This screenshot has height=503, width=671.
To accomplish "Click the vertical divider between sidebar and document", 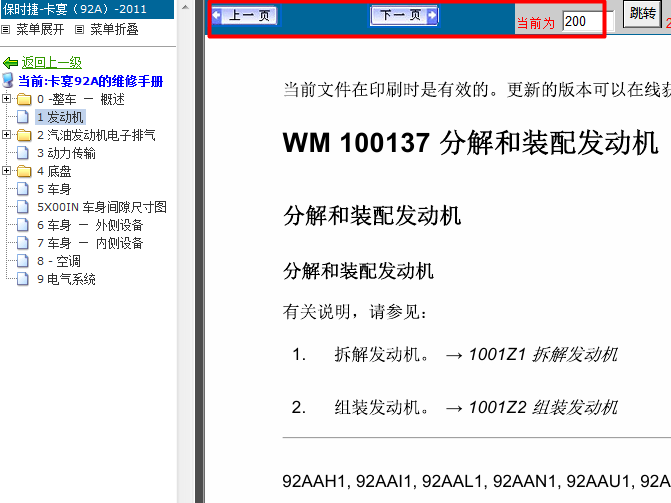I will pos(200,251).
